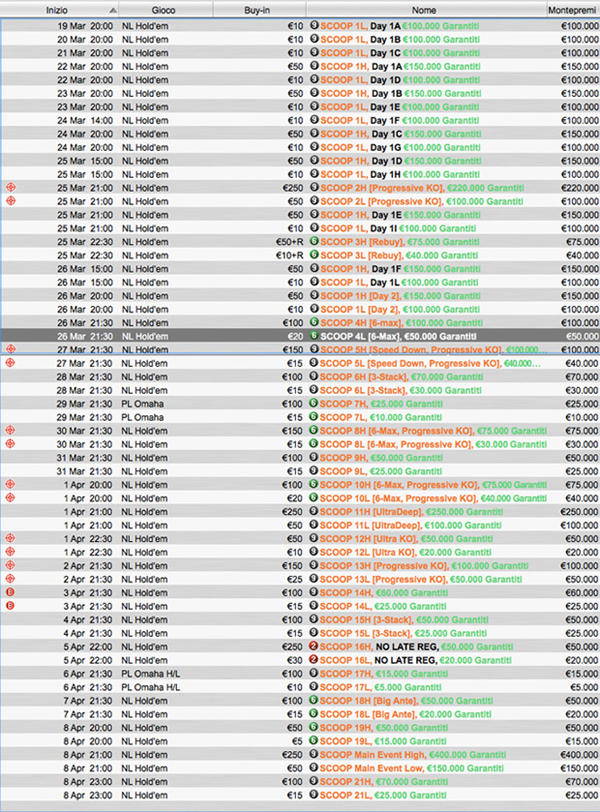Select 'SCOOP 1L [Day 2]' tournament
Screen dimensions: 600x812
400,309
